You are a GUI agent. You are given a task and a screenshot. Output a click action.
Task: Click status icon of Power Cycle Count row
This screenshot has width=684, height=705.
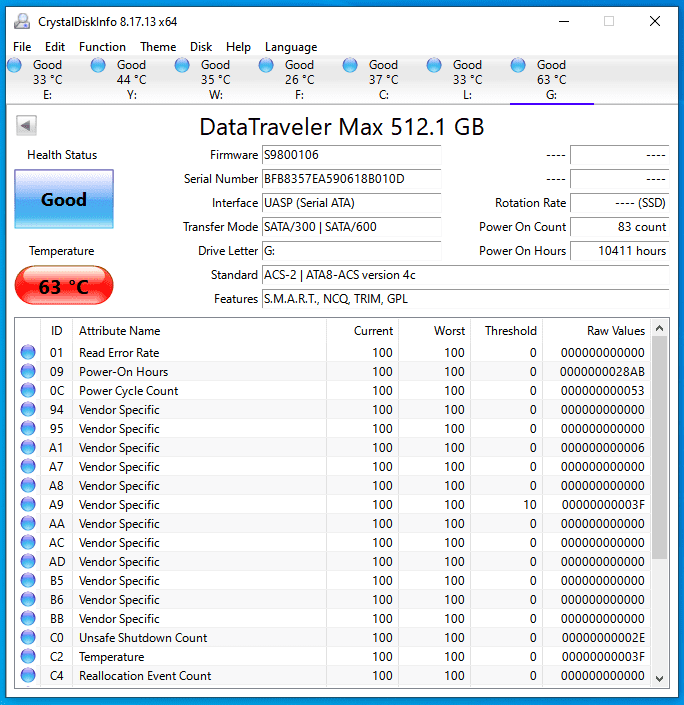pos(28,390)
